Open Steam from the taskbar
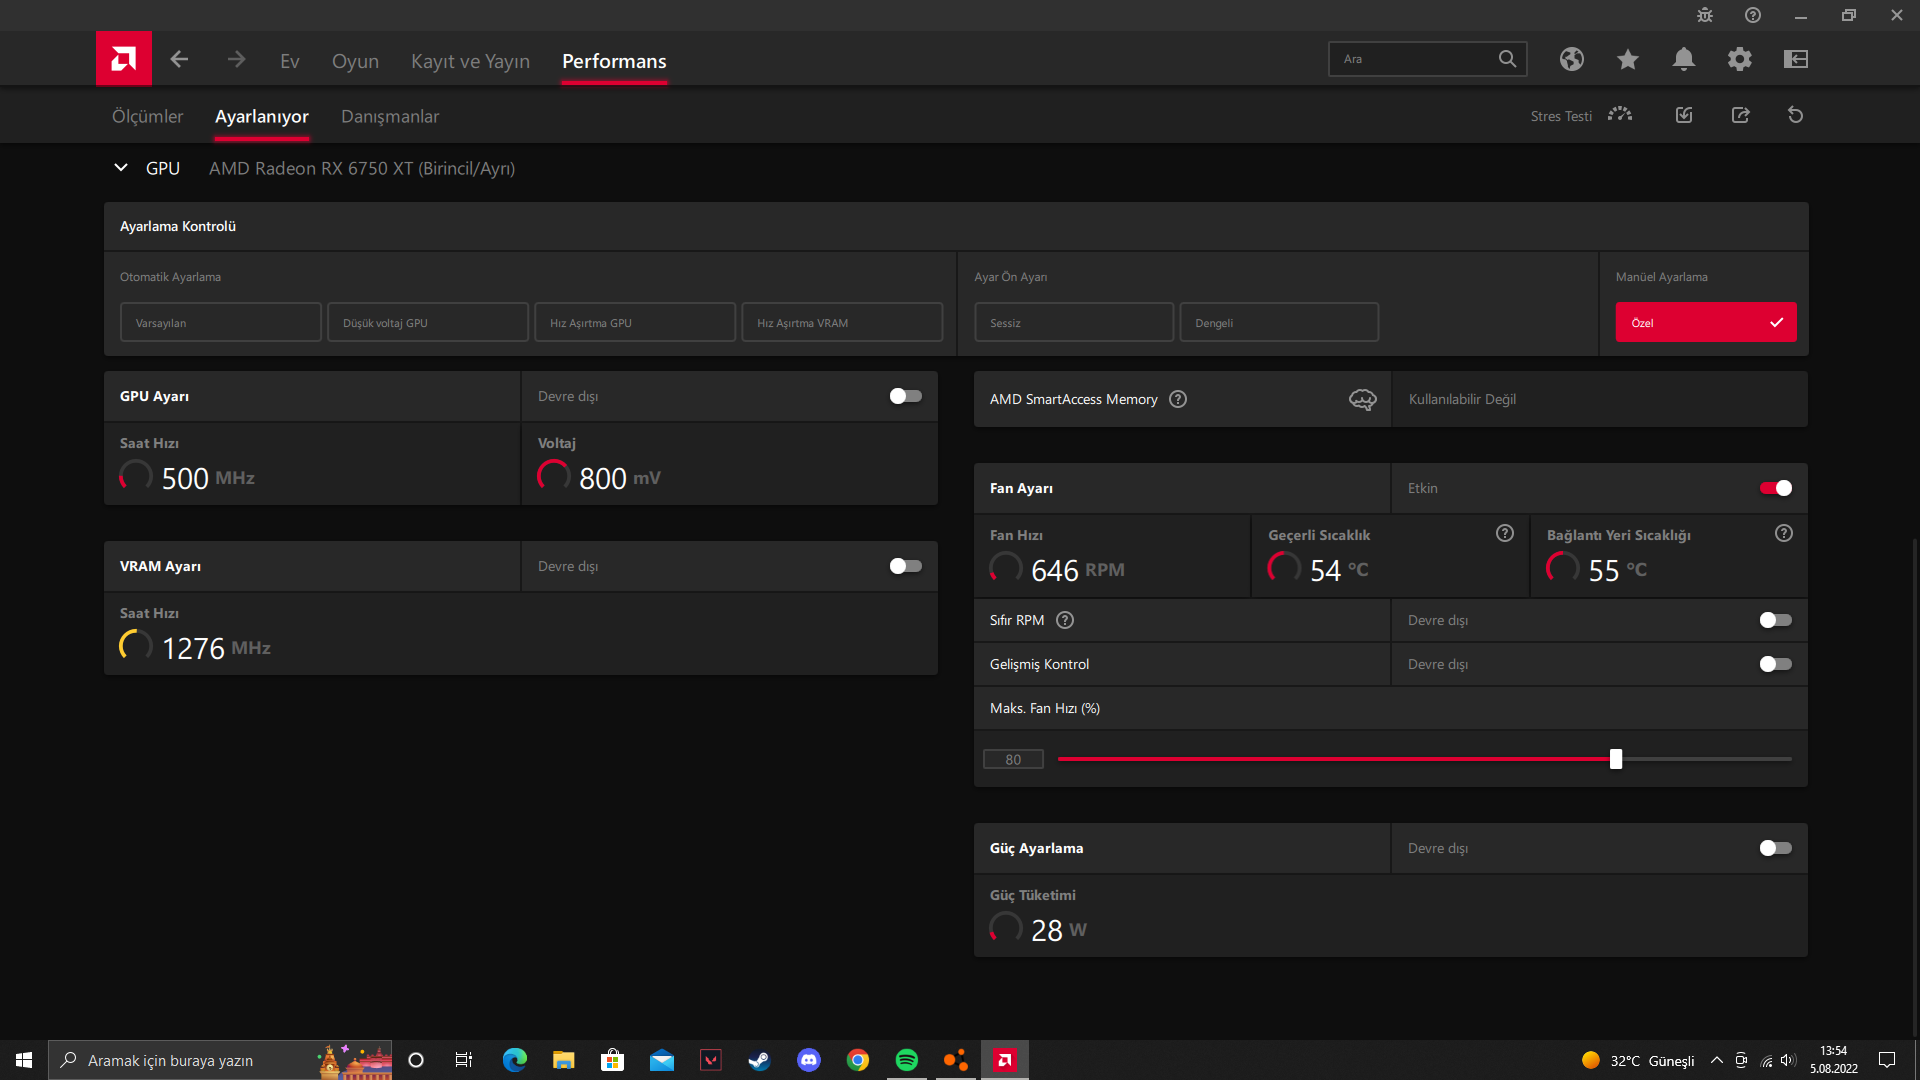The width and height of the screenshot is (1920, 1080). pos(760,1060)
